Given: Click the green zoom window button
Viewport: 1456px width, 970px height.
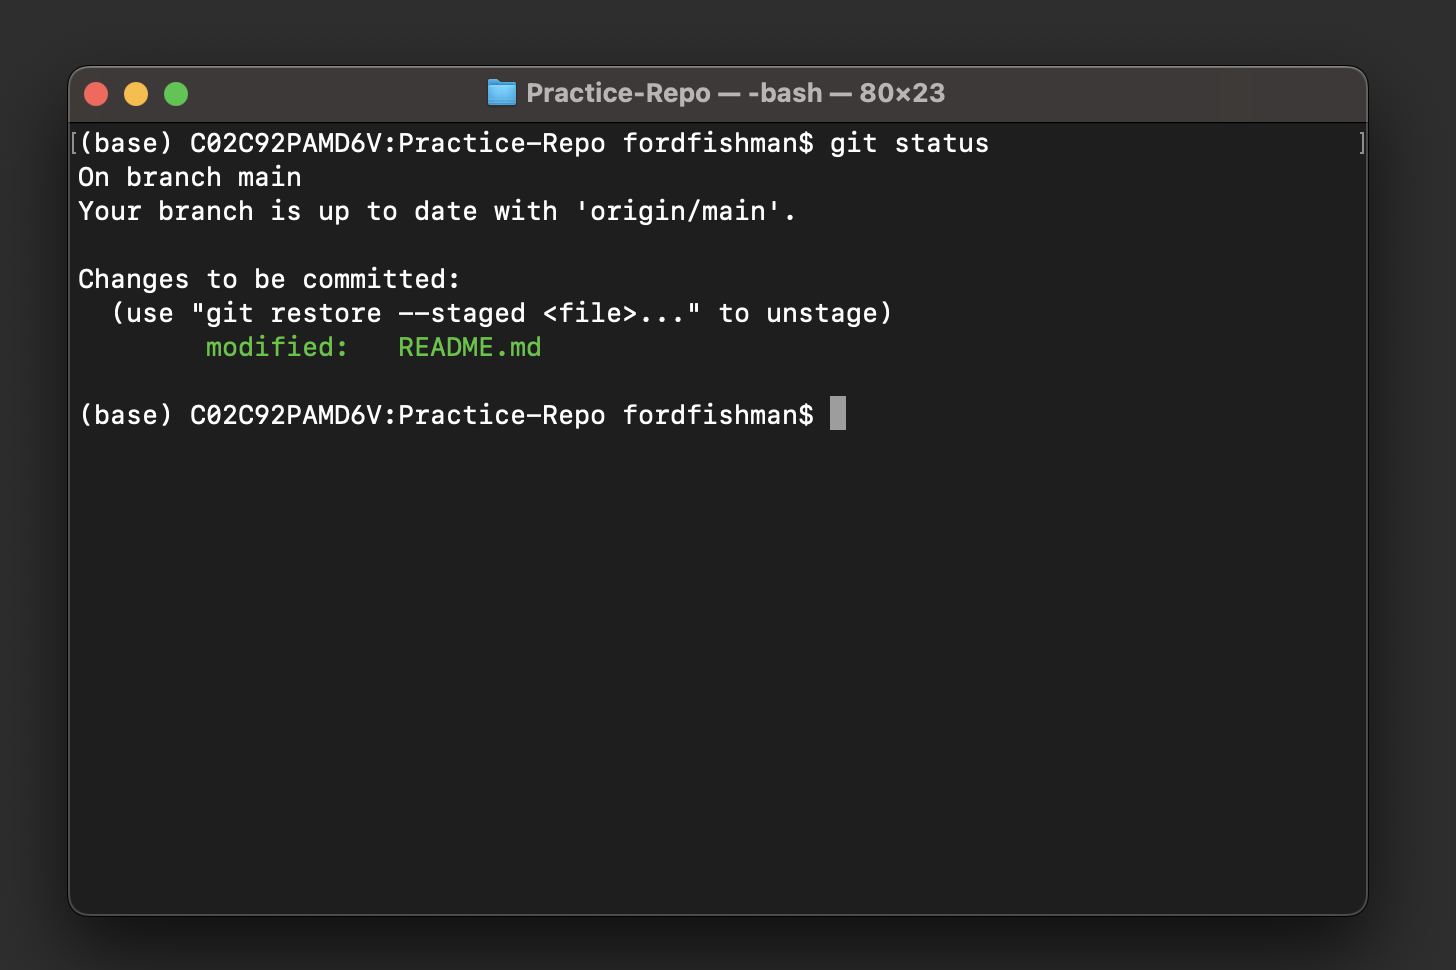Looking at the screenshot, I should tap(176, 94).
